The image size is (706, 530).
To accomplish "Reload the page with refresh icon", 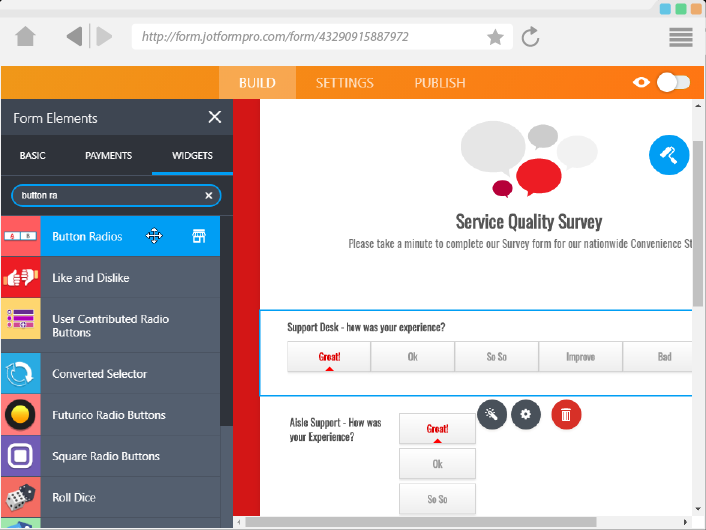I will click(x=531, y=37).
